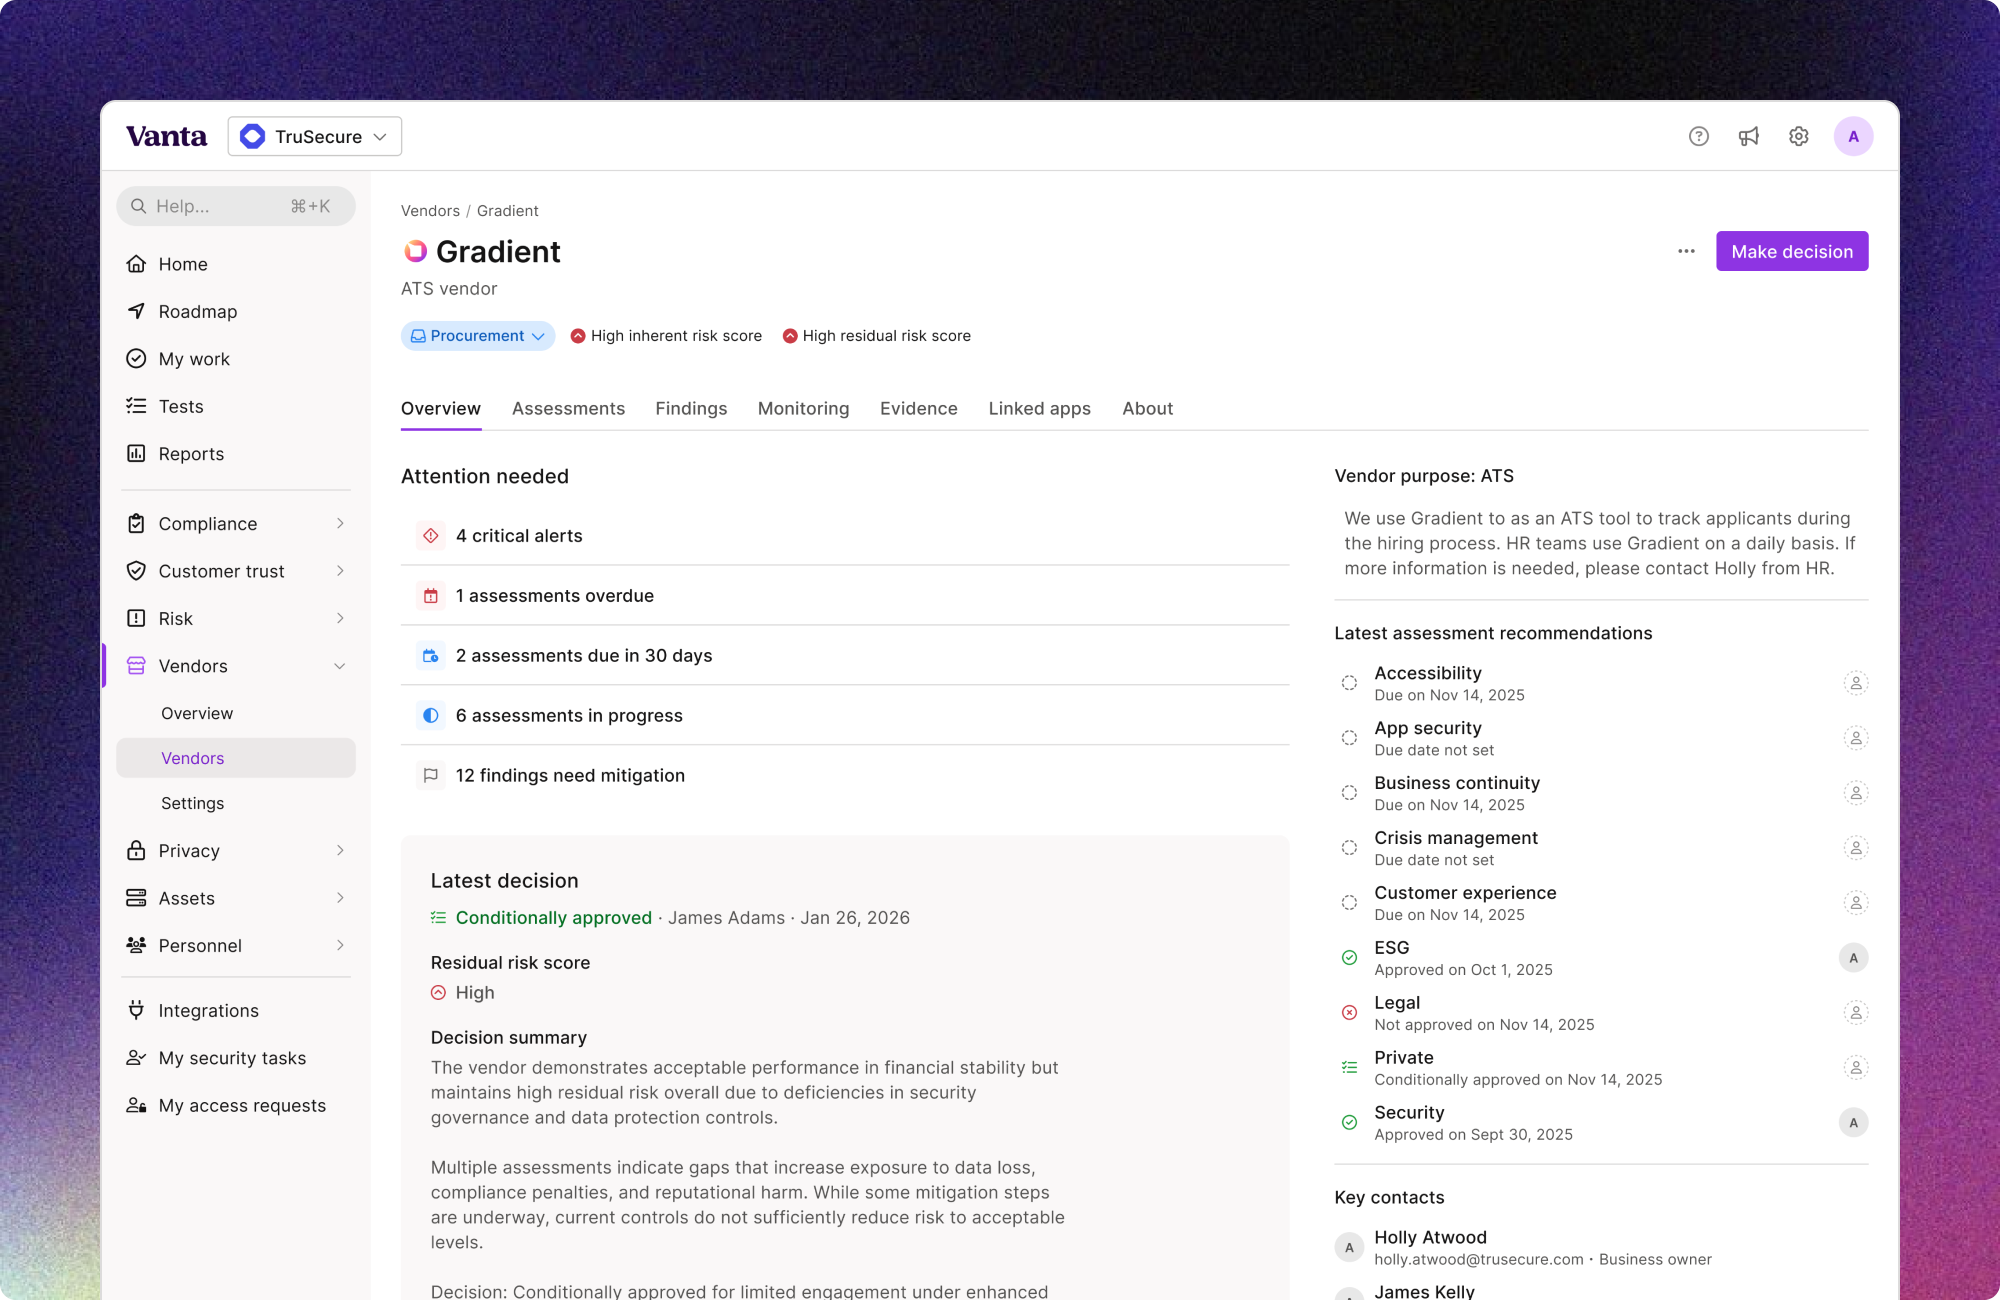Viewport: 2000px width, 1300px height.
Task: Open the TruSecure organization dropdown
Action: coord(315,137)
